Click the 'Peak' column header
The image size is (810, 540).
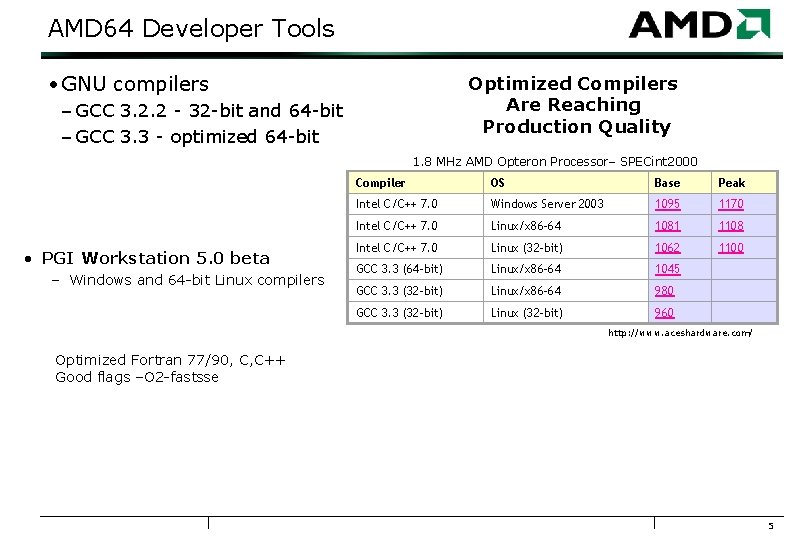(731, 183)
